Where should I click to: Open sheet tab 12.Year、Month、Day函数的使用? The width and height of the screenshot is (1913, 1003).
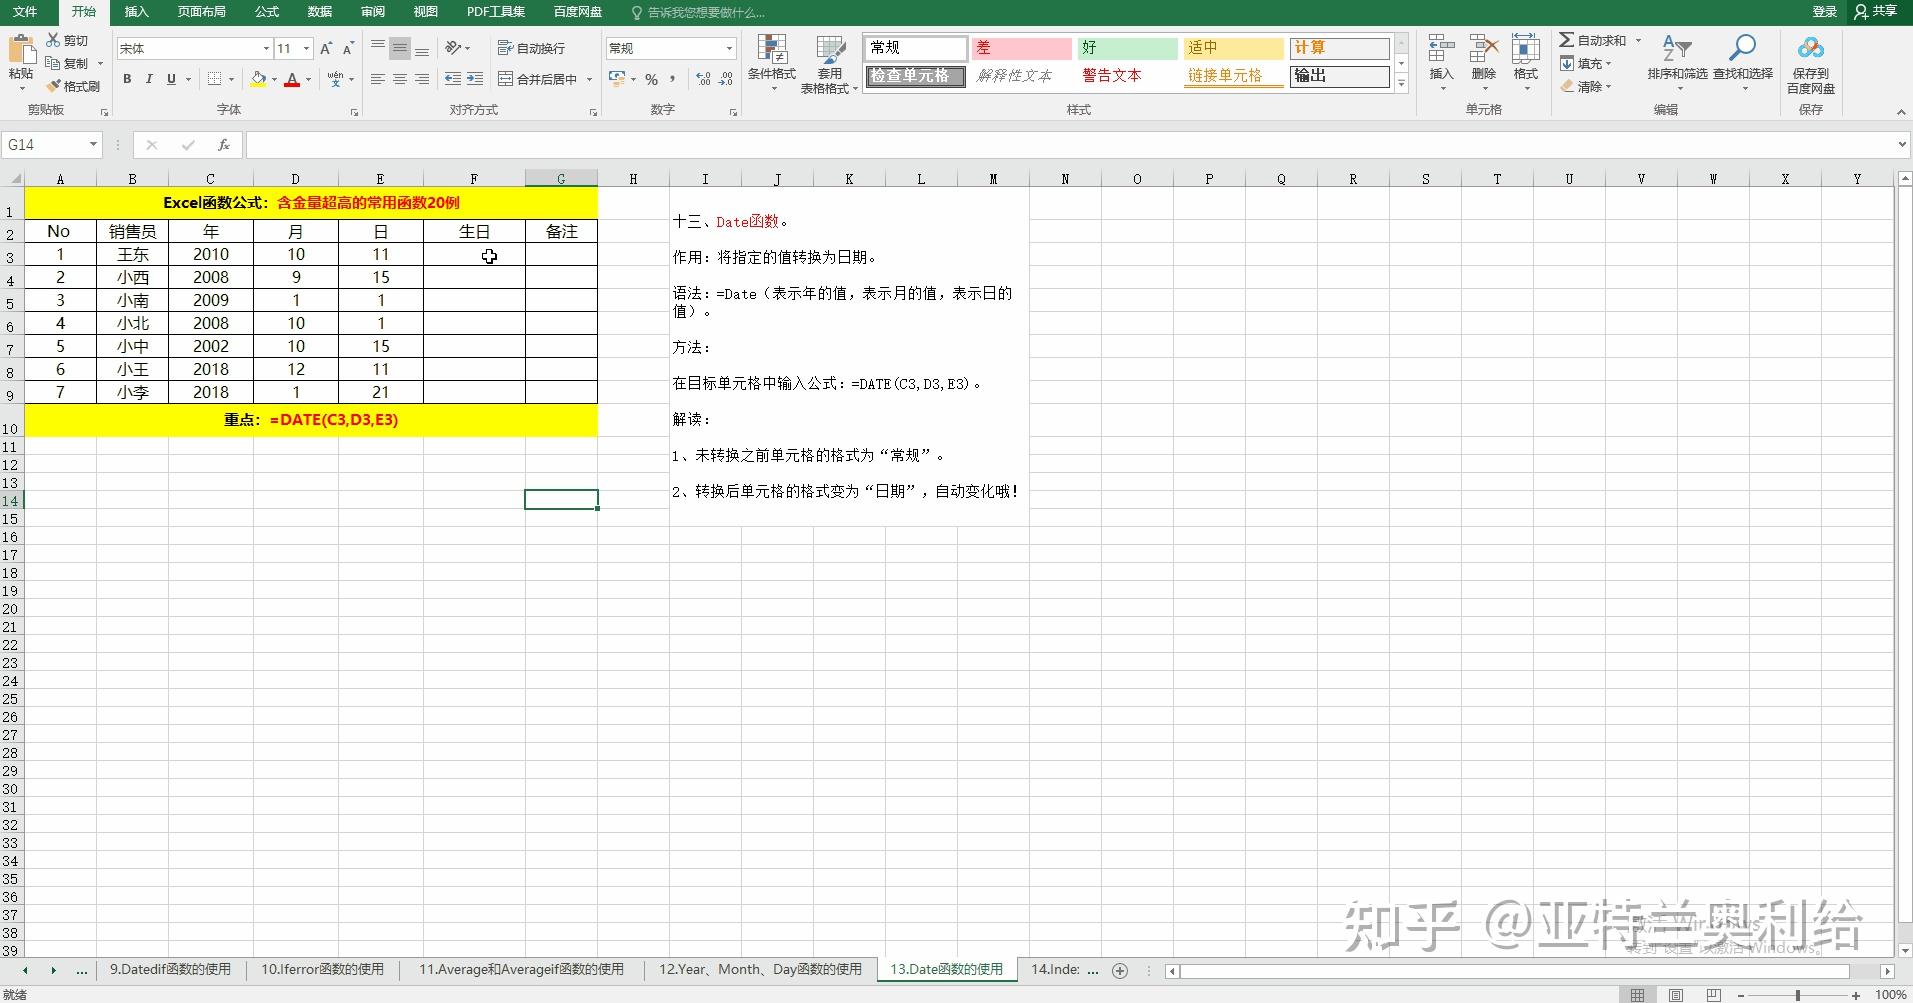(760, 969)
